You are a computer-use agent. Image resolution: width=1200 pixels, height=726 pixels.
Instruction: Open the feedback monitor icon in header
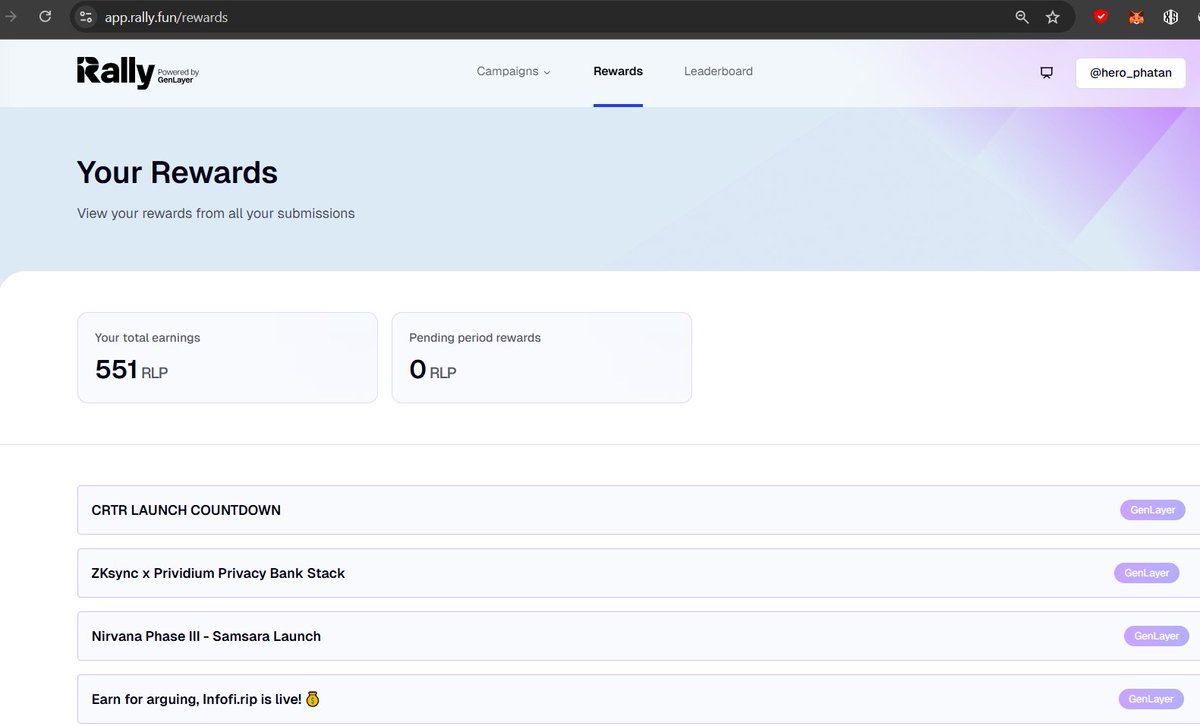1047,72
